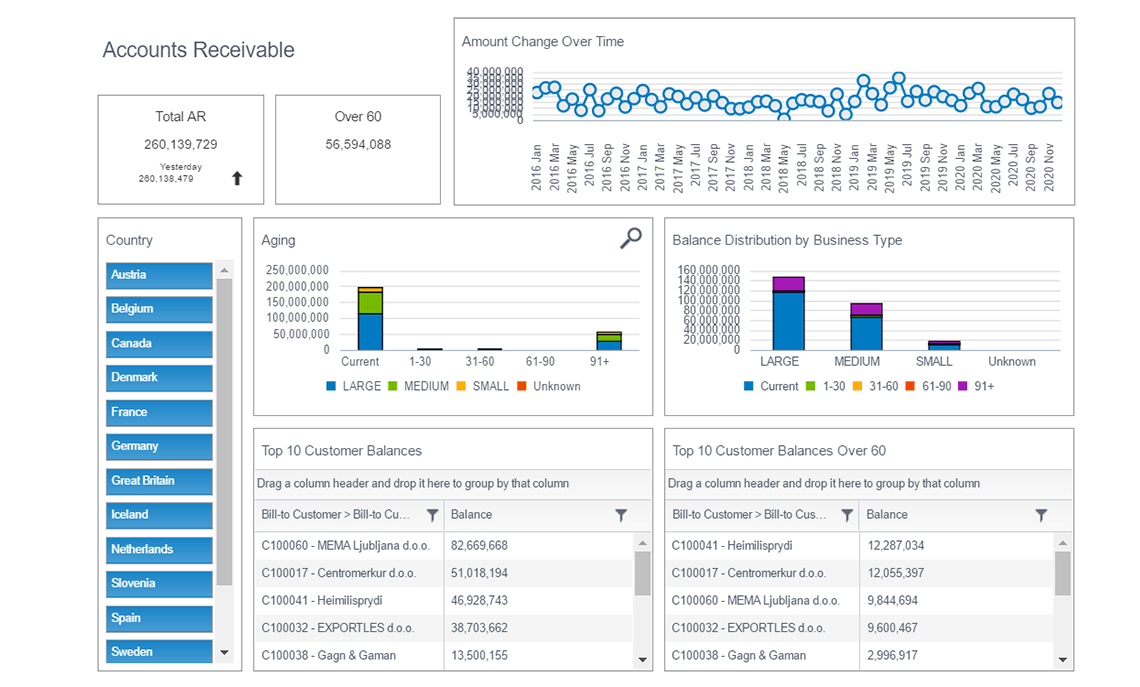This screenshot has width=1140, height=687.
Task: Click the Yesterday value 260,138,479
Action: coord(166,179)
